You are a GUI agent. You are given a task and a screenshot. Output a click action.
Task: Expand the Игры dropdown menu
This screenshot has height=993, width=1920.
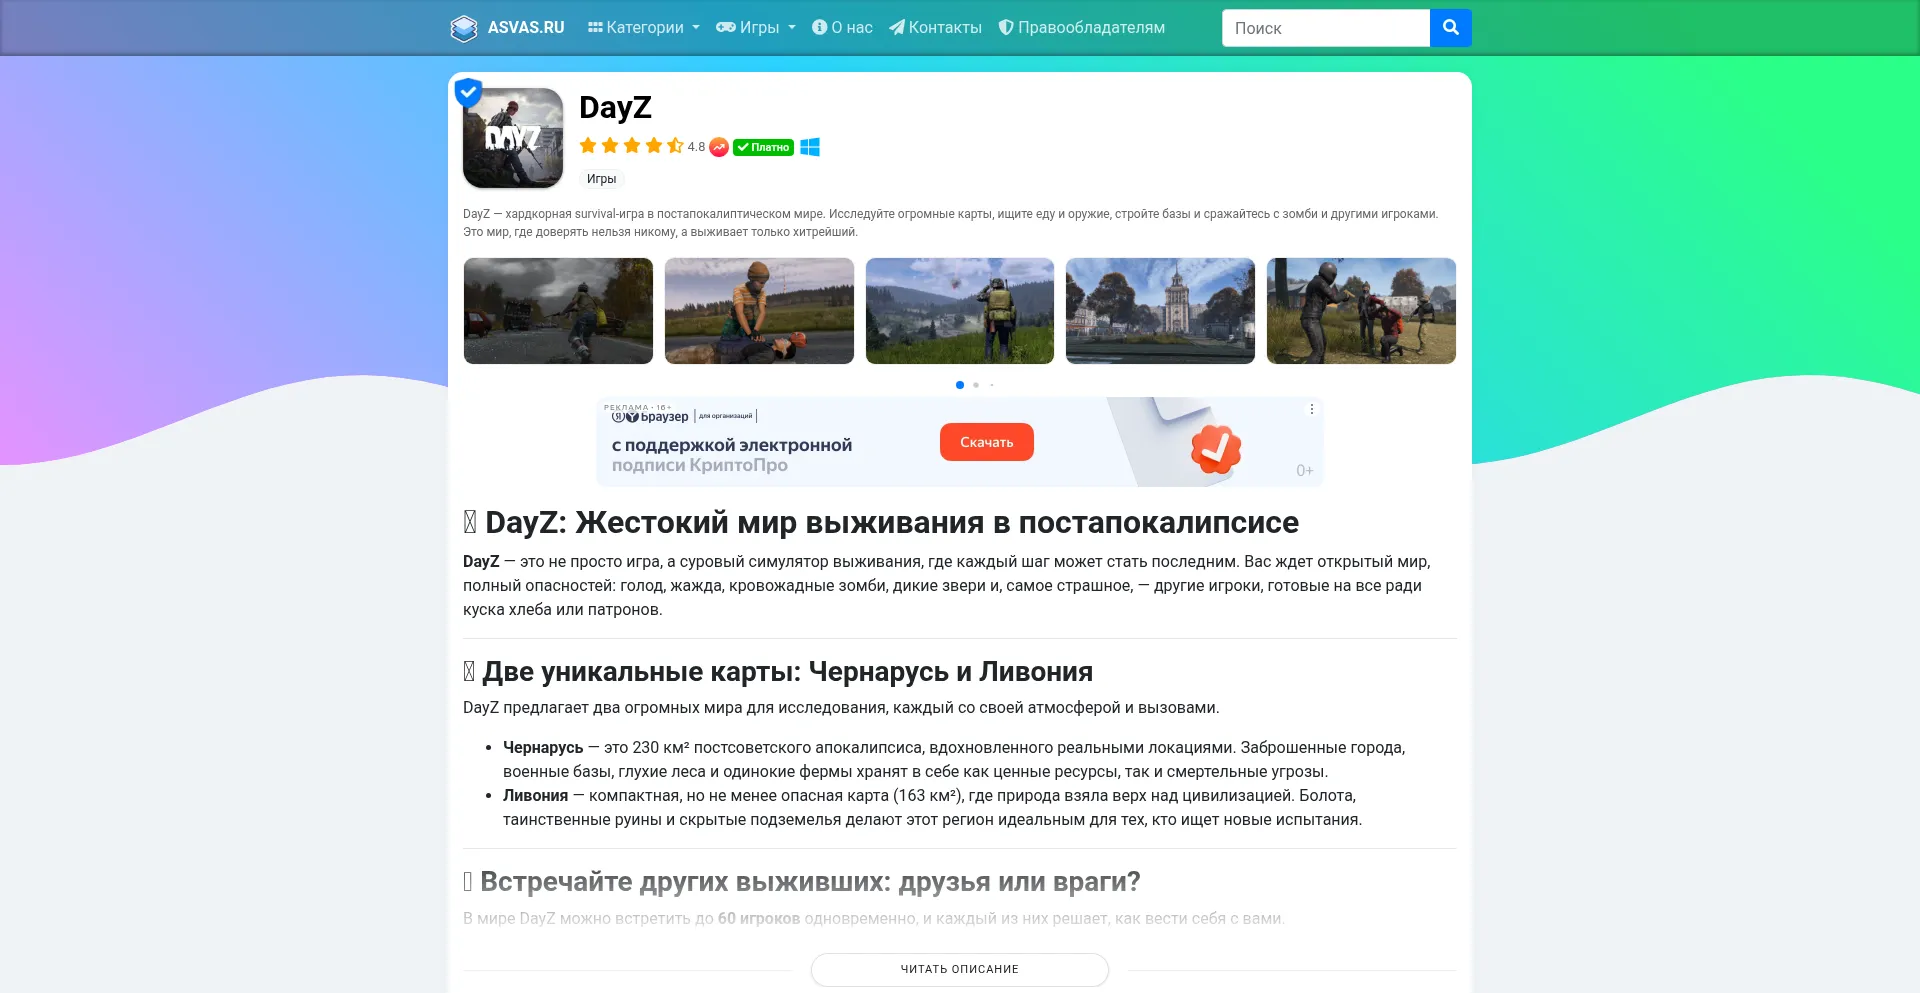[756, 28]
